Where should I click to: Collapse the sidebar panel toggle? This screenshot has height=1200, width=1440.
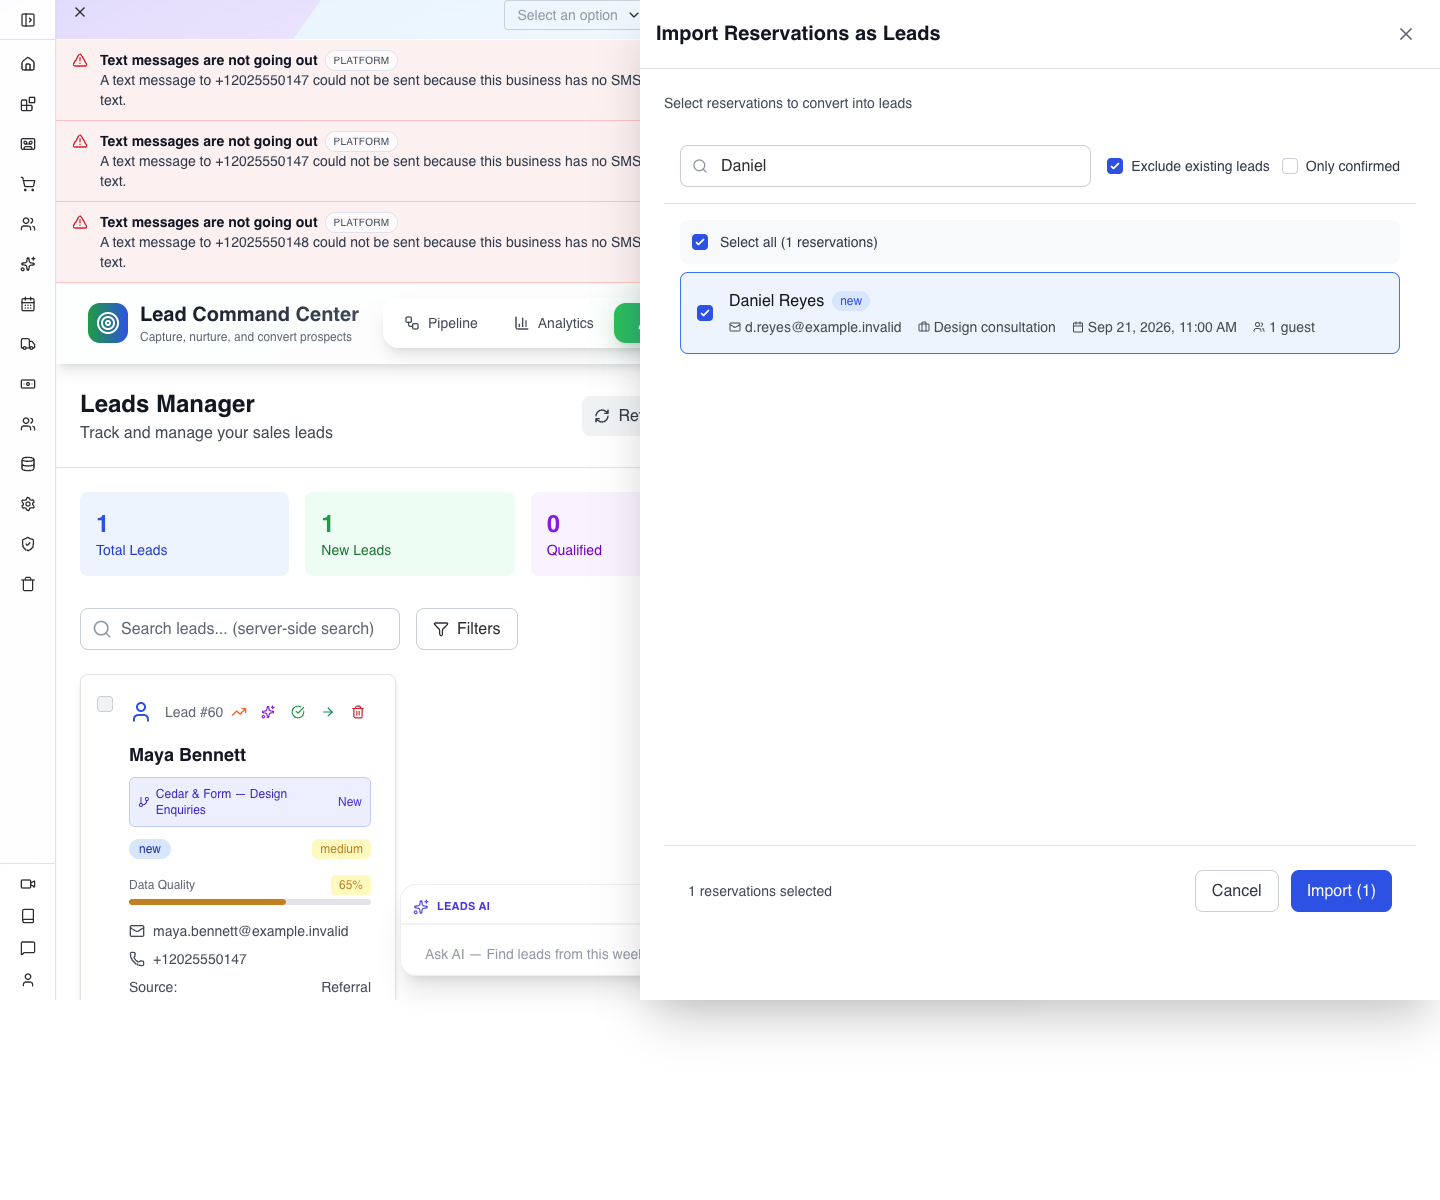tap(28, 20)
